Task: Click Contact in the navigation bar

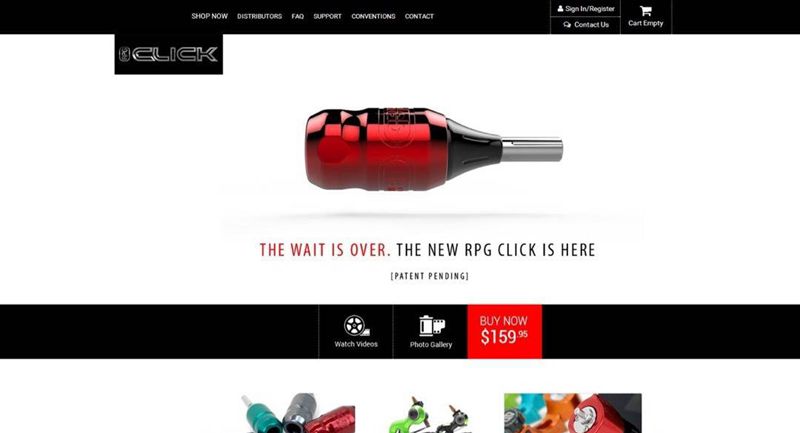Action: 419,16
